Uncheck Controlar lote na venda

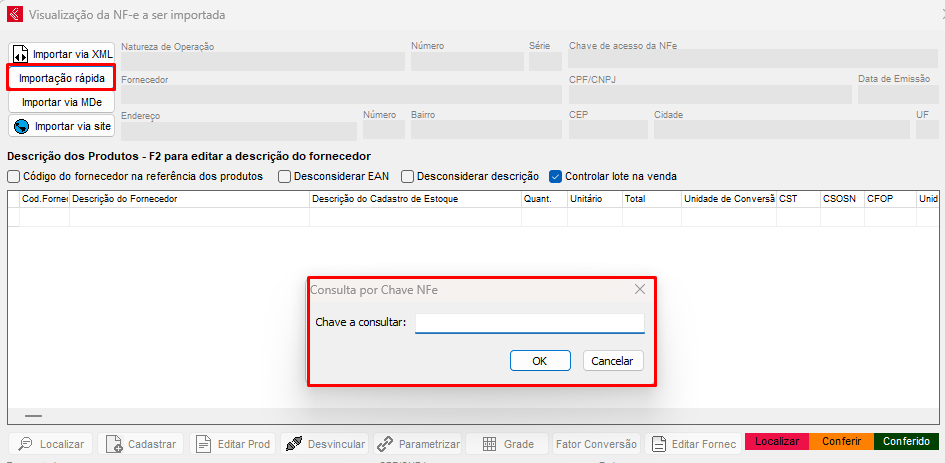556,176
